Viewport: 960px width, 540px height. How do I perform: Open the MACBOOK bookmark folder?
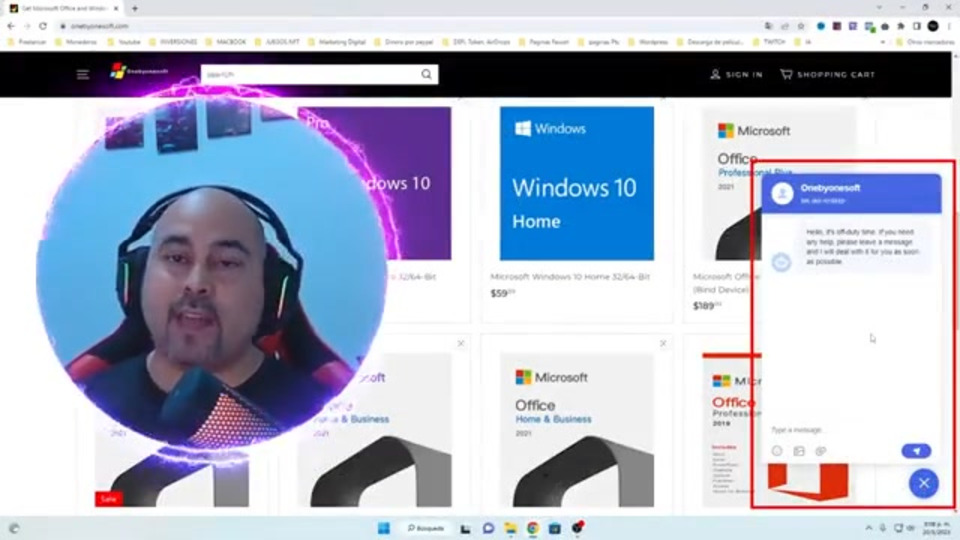click(x=226, y=42)
